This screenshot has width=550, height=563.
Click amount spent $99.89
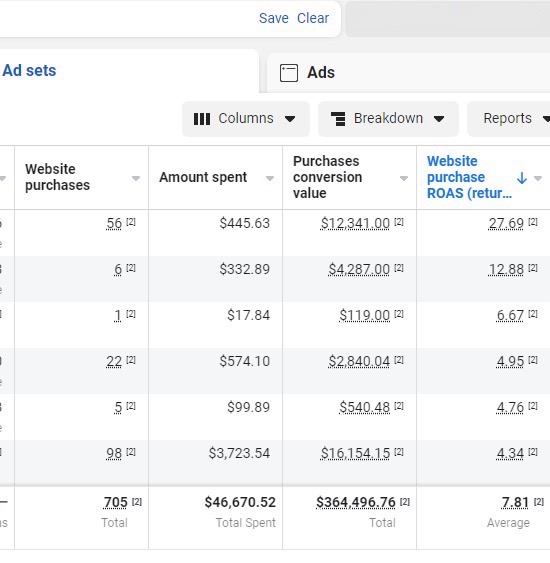[x=248, y=407]
